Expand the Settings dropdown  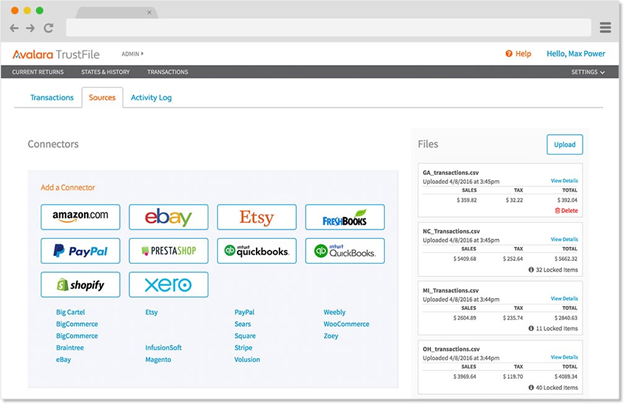[x=588, y=72]
